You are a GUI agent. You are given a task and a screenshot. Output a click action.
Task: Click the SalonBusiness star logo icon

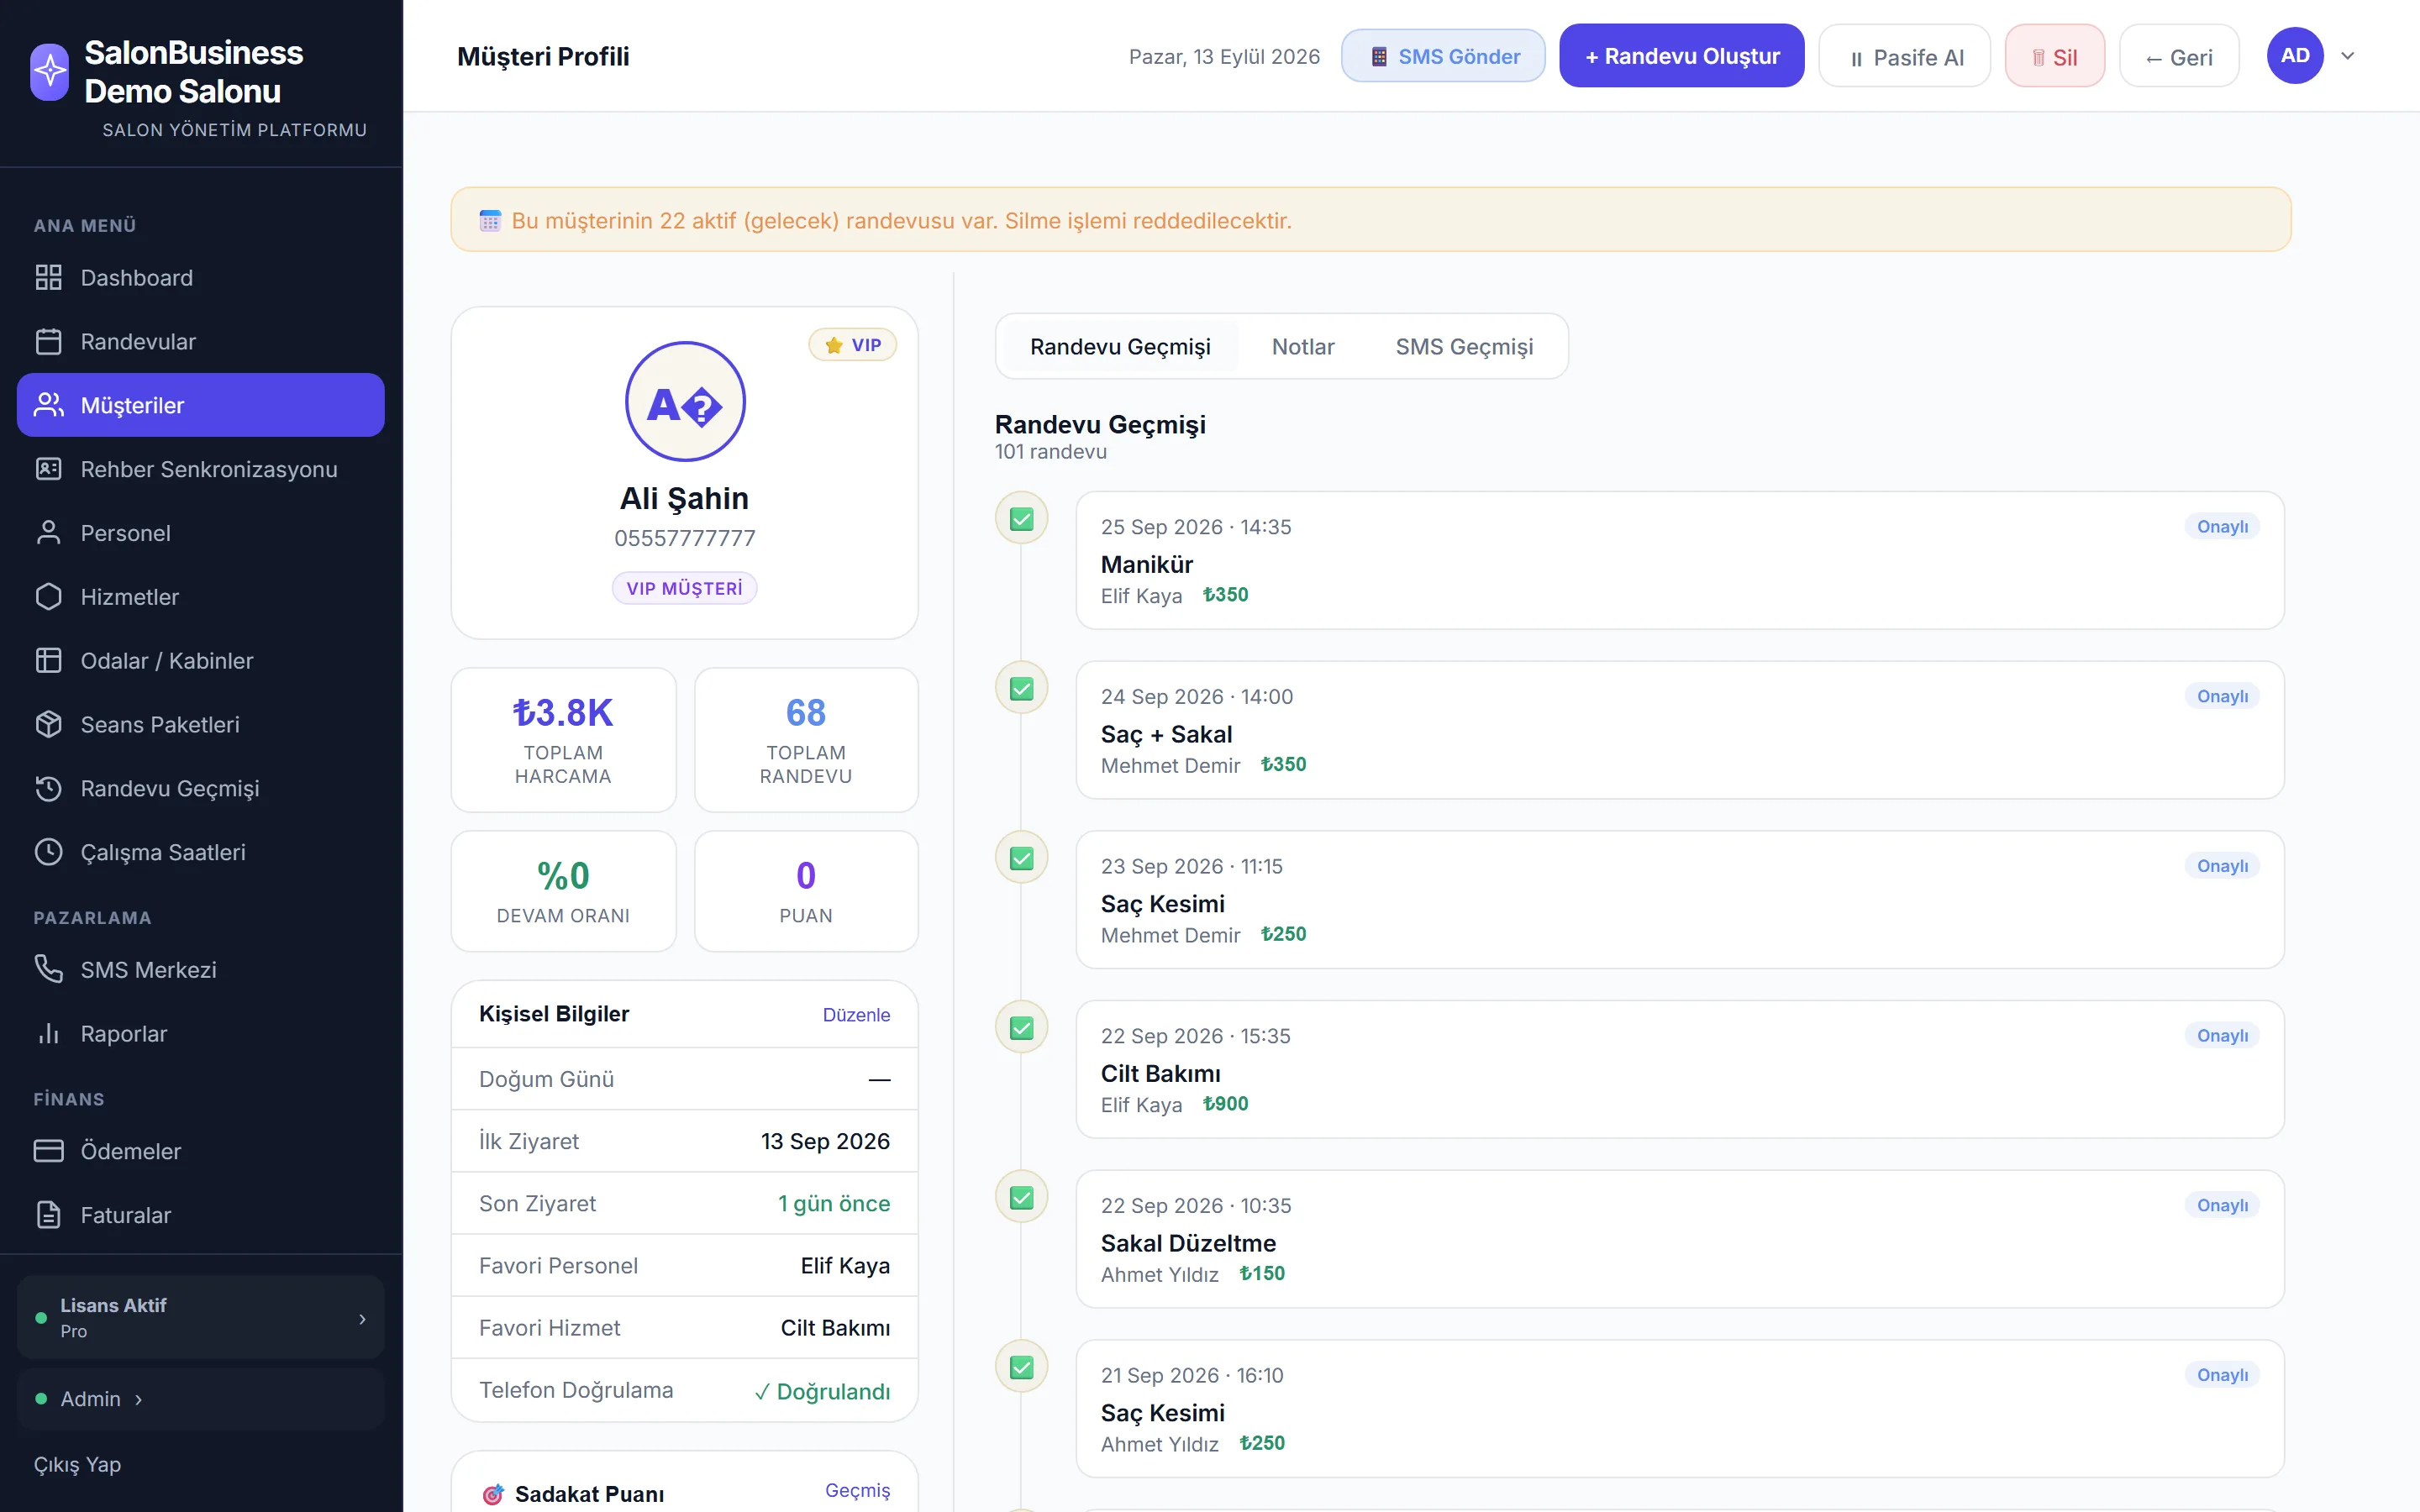50,71
